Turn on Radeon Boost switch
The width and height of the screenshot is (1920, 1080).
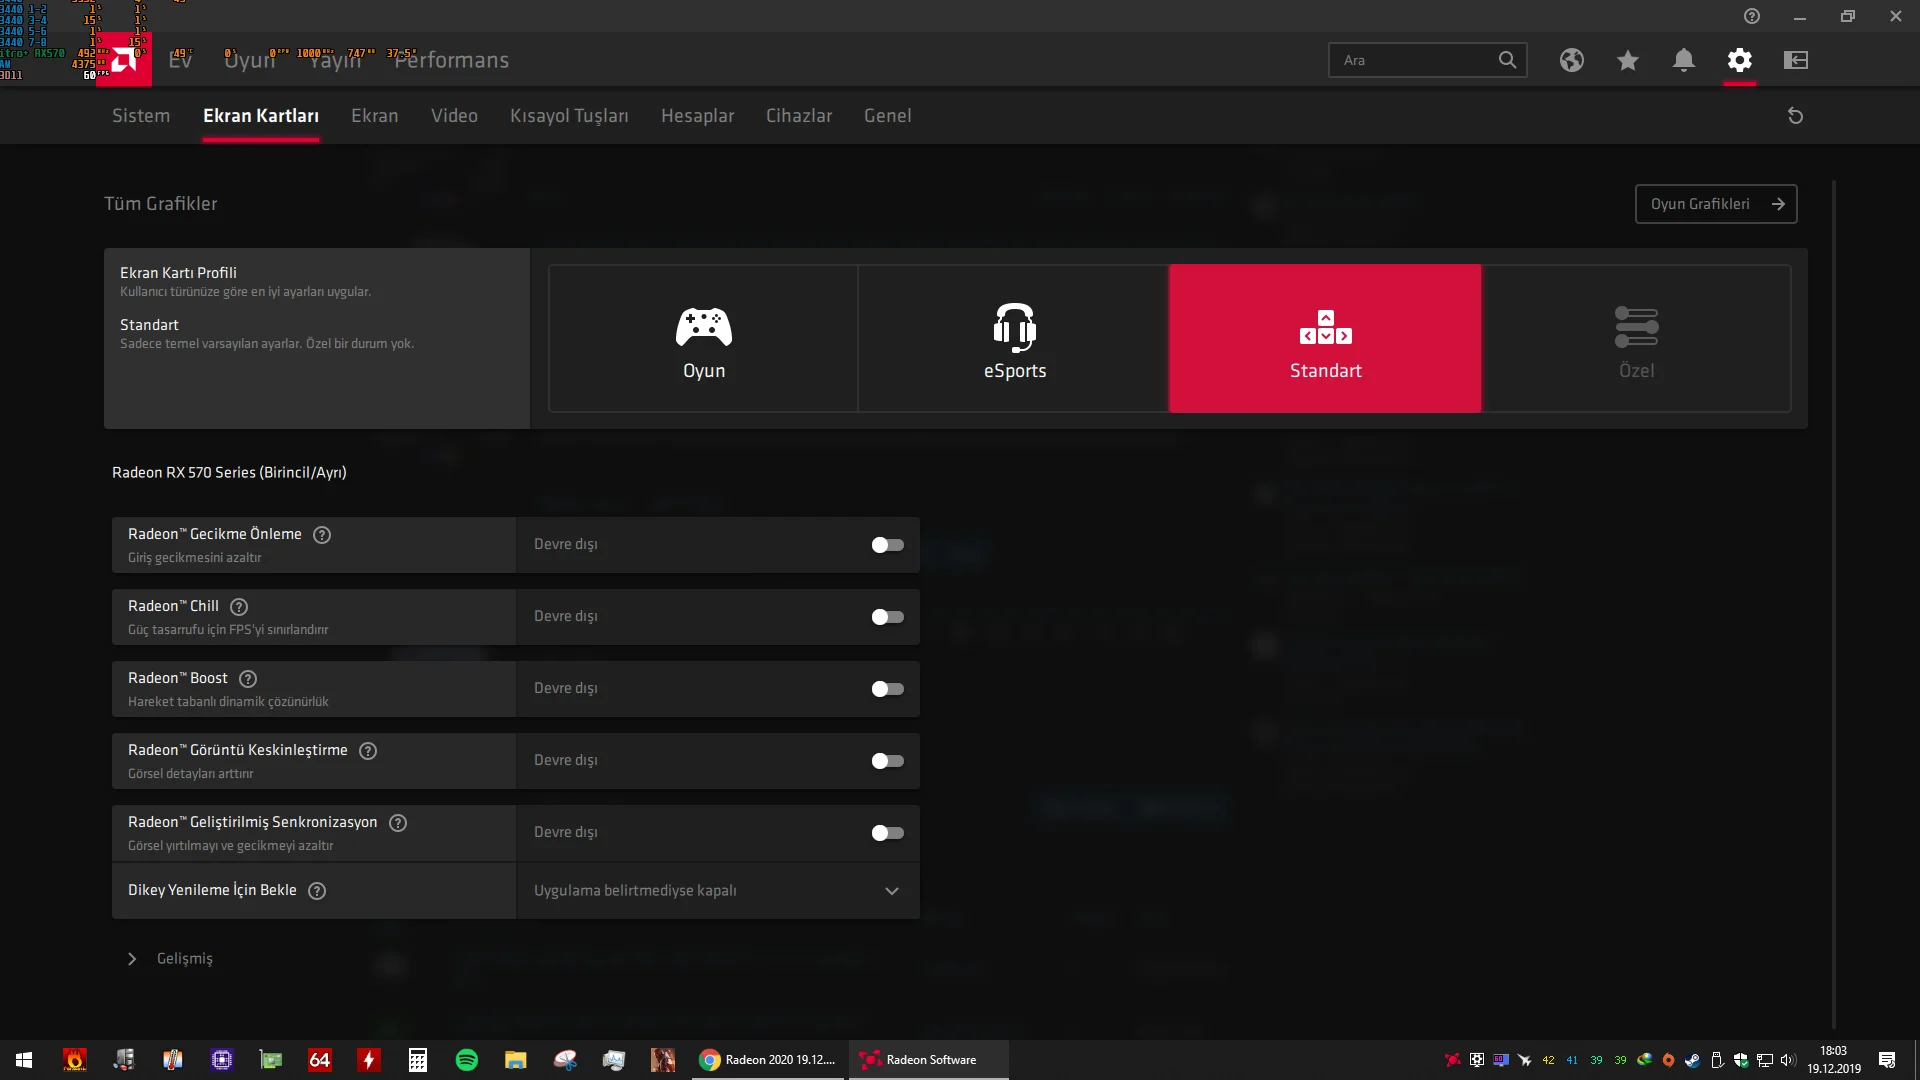tap(887, 689)
